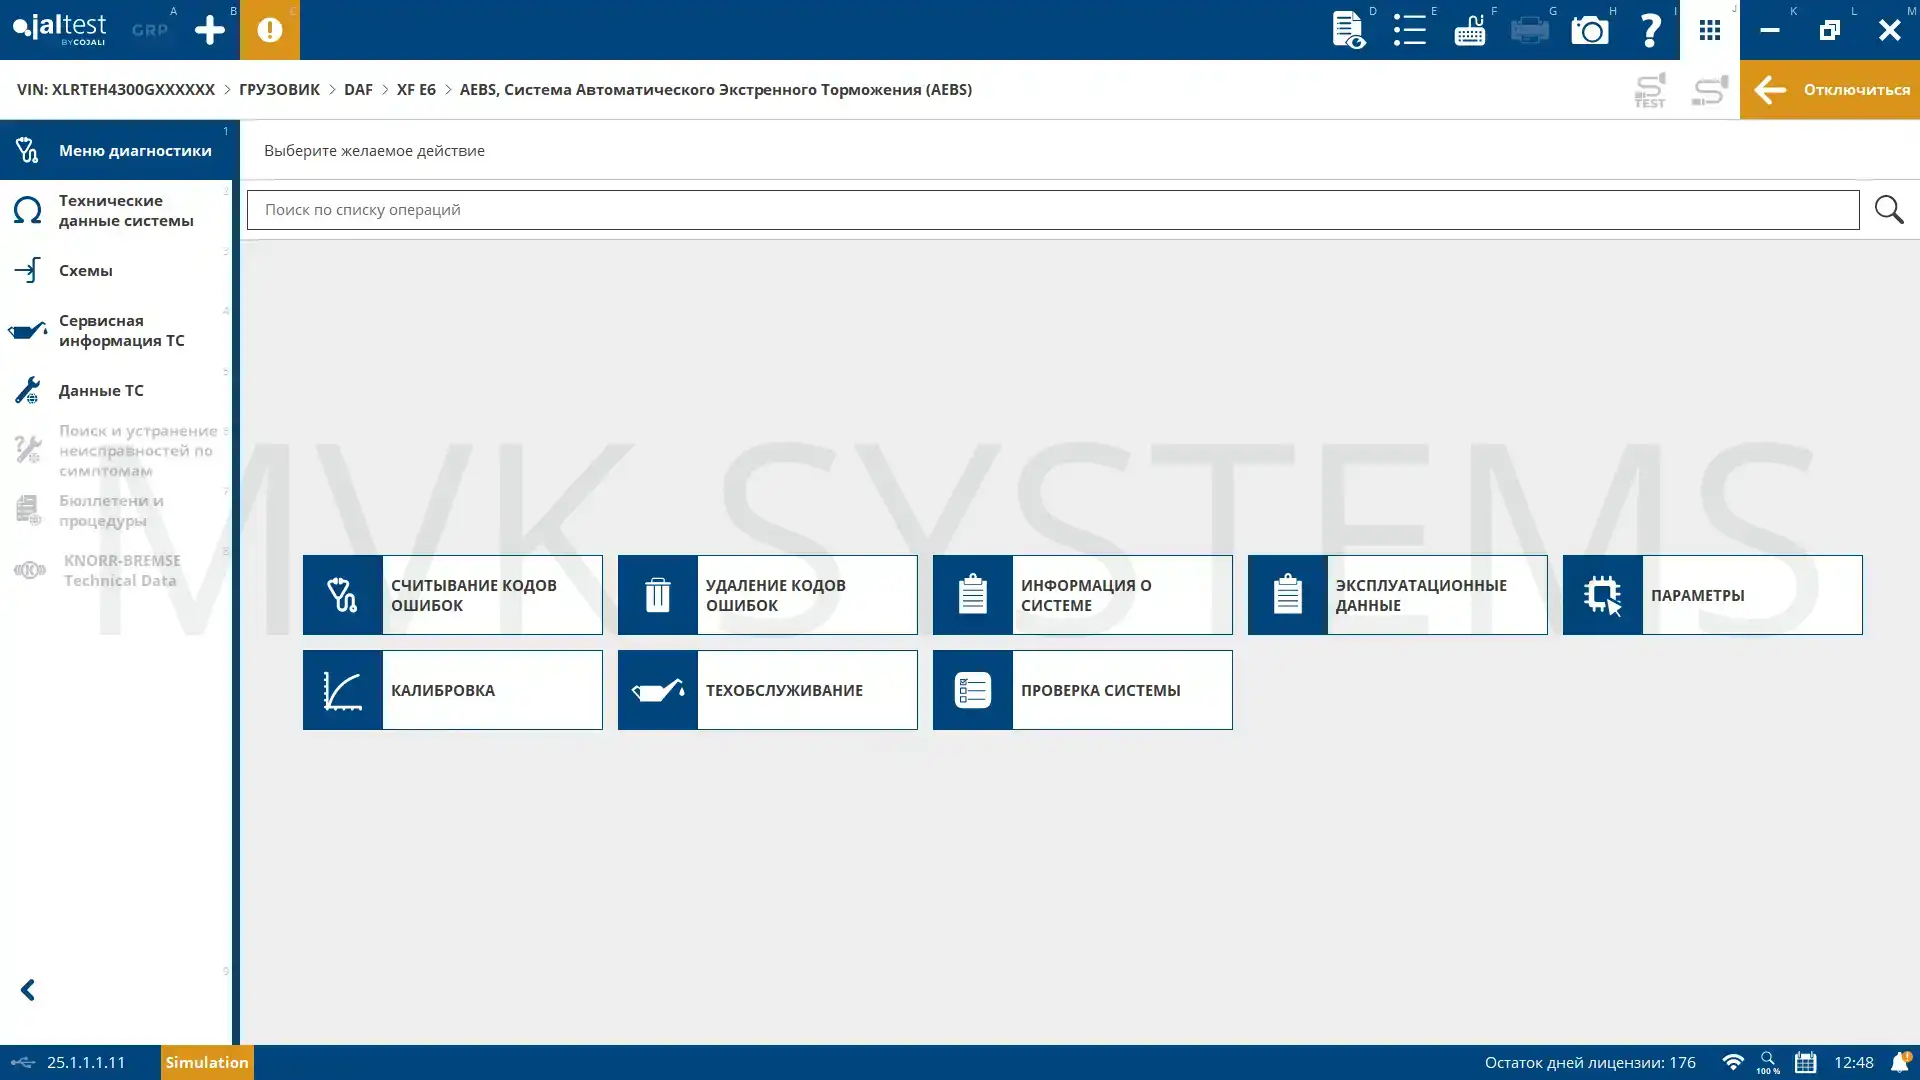Open ТЕХОБСЛУЖИВАНИЕ tile
The height and width of the screenshot is (1080, 1920).
pyautogui.click(x=768, y=690)
